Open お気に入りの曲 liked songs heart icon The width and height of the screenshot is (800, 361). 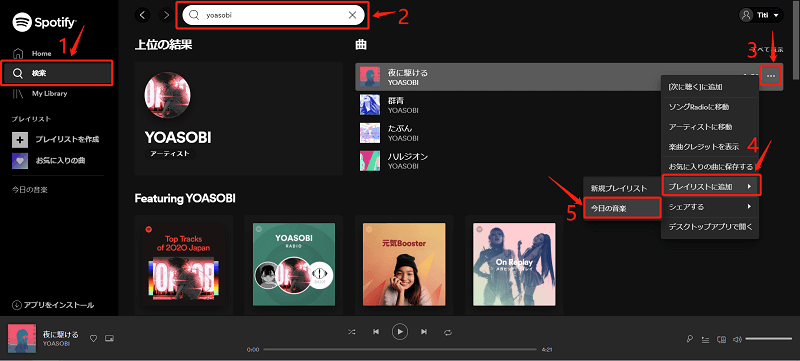(x=20, y=160)
